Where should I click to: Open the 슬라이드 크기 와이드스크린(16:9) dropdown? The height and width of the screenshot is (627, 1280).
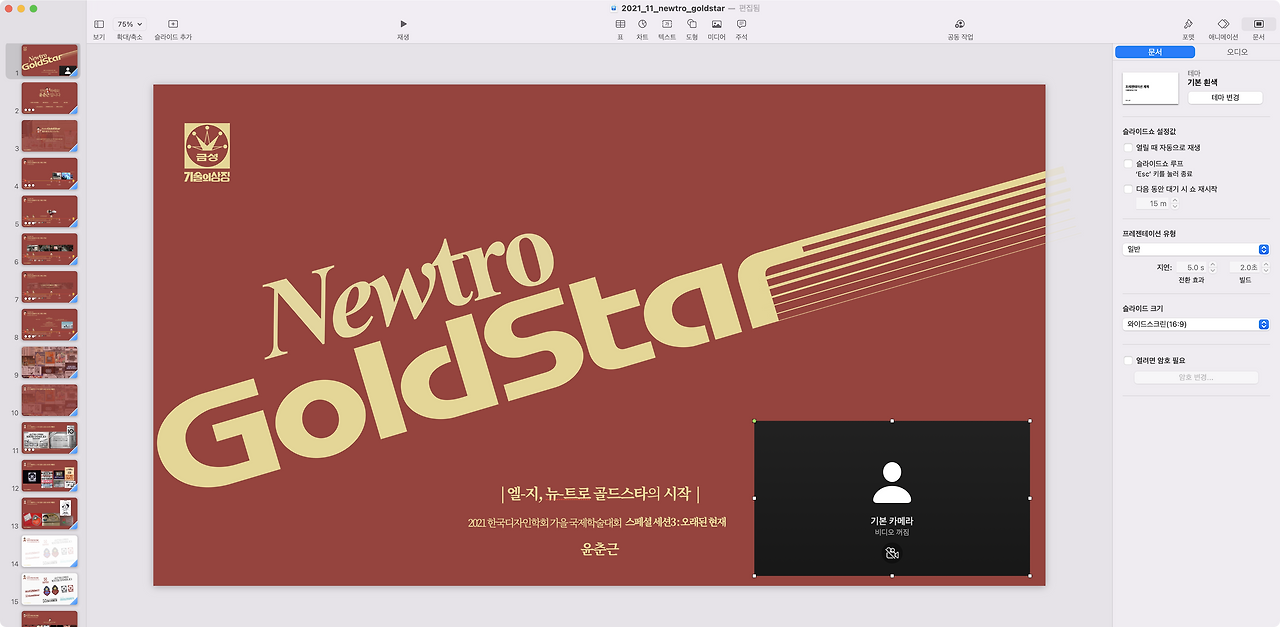coord(1196,324)
